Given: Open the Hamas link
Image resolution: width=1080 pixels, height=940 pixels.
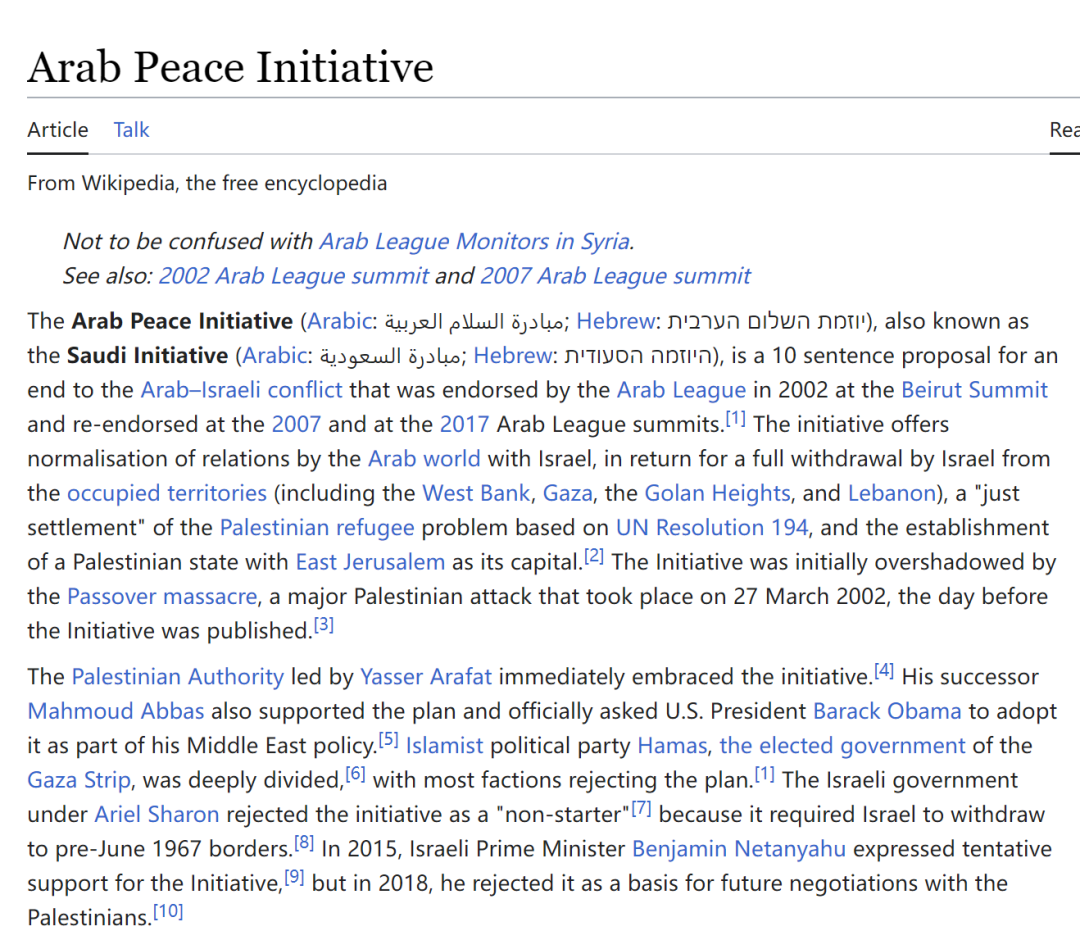Looking at the screenshot, I should (x=672, y=746).
